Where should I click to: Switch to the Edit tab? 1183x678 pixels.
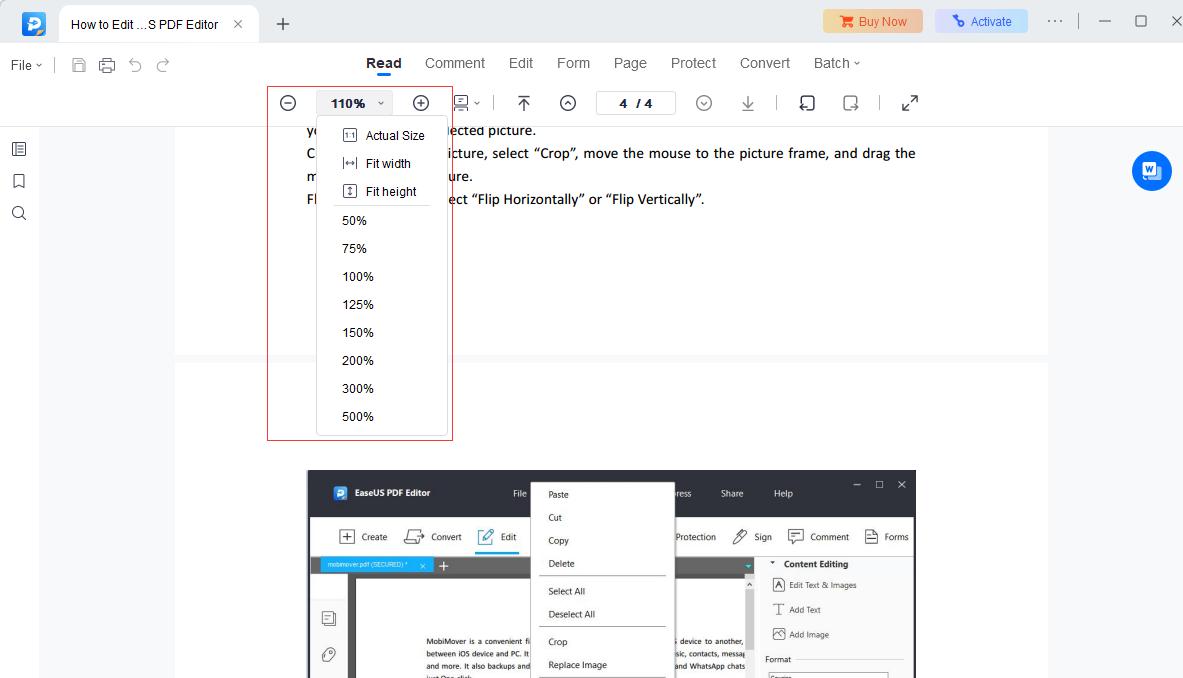[521, 63]
